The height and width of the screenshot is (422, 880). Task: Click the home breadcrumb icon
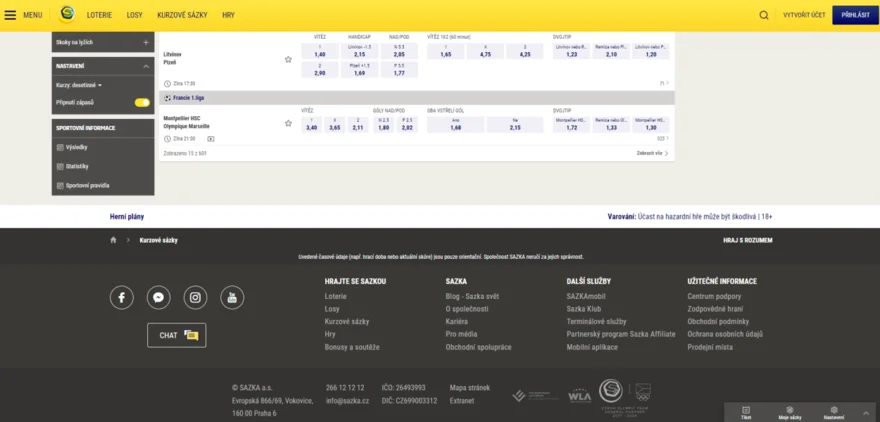click(113, 240)
